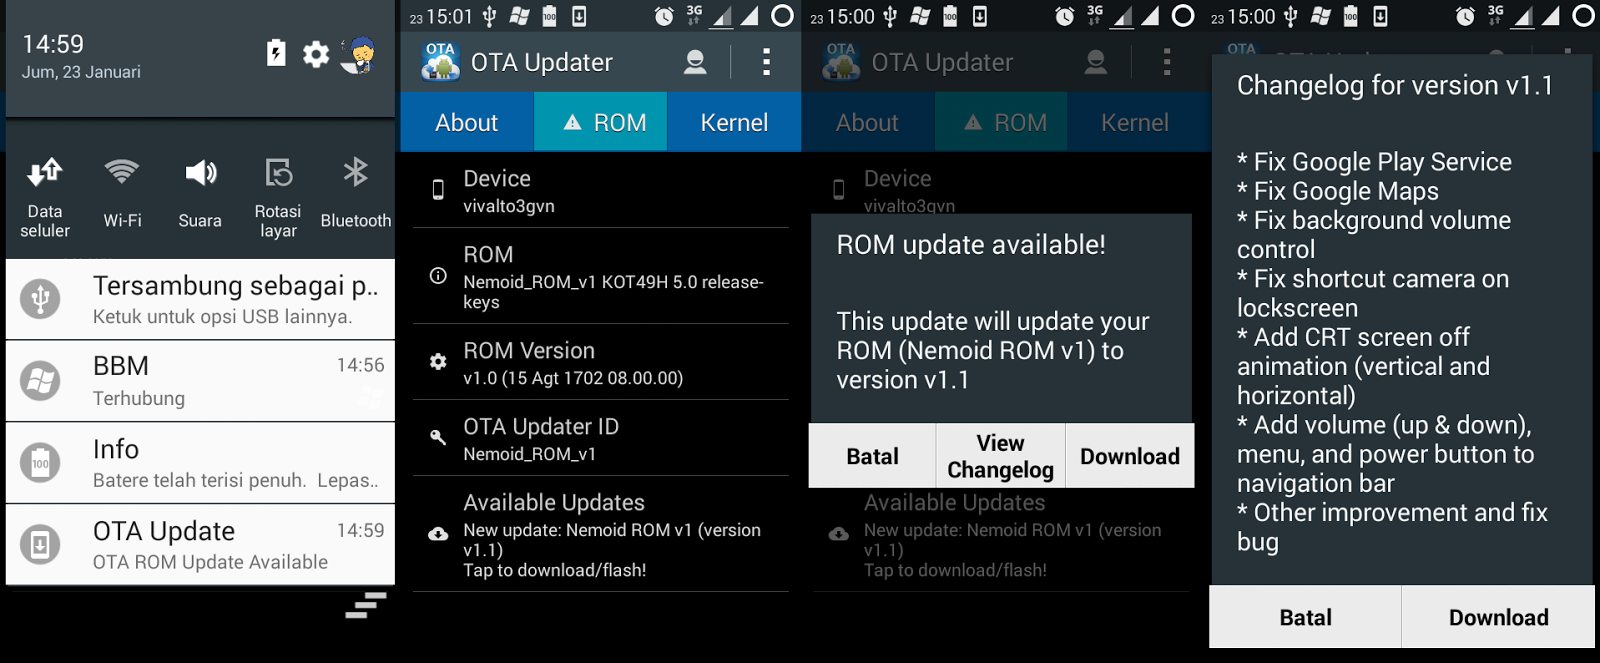Tap the key icon beside OTA Updater ID
This screenshot has height=663, width=1600.
tap(438, 438)
